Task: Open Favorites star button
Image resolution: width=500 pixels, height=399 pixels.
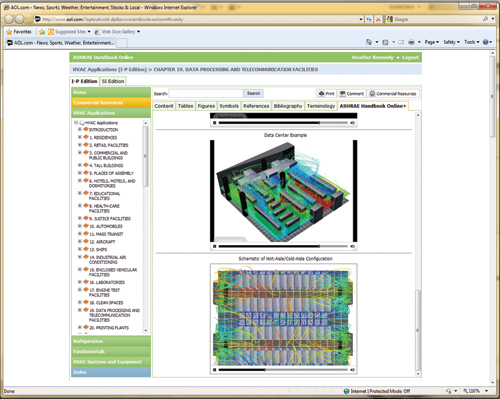Action: [19, 32]
